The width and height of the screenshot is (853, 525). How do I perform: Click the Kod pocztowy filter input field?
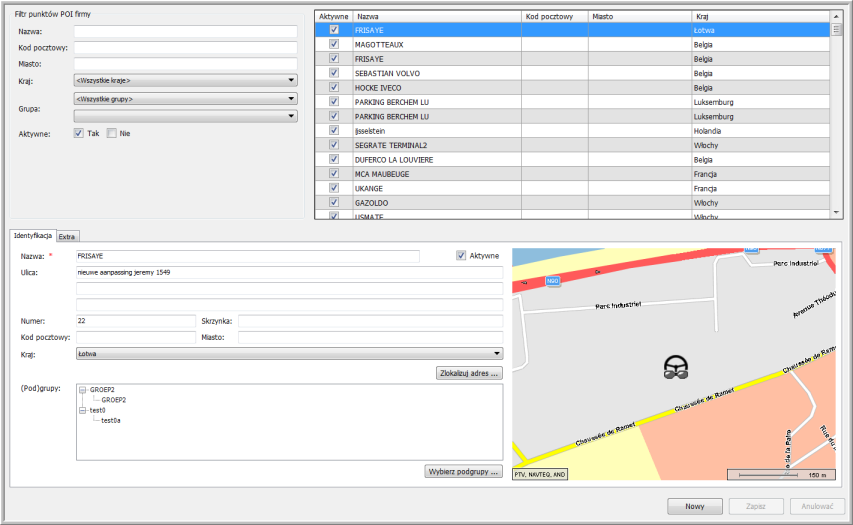186,47
